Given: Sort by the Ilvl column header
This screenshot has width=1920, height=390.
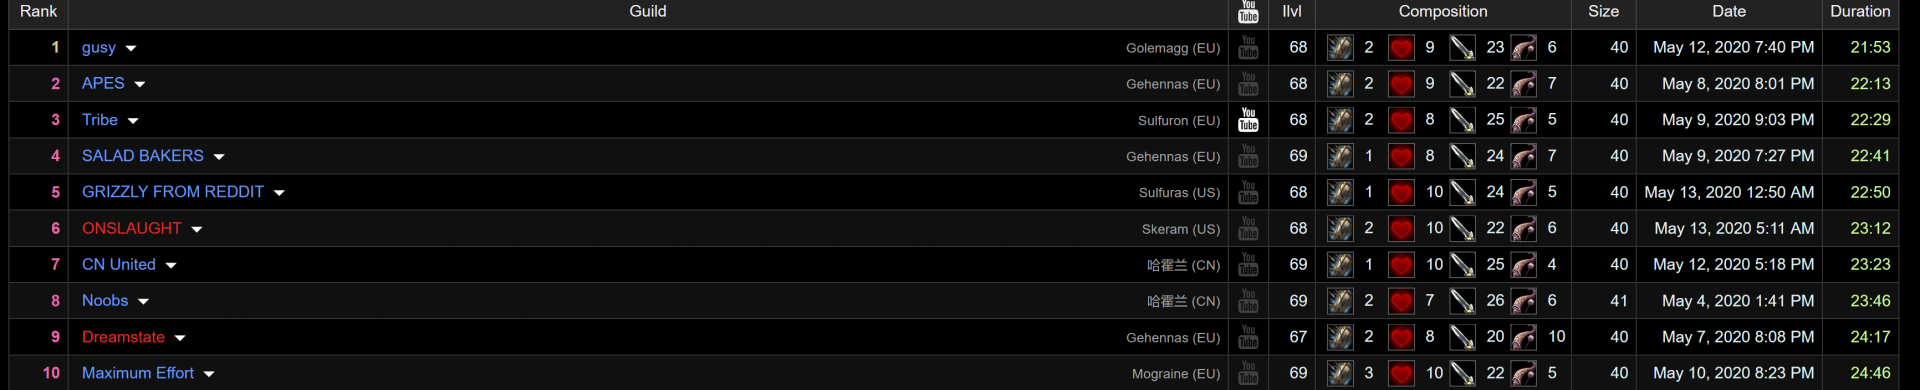Looking at the screenshot, I should coord(1292,12).
